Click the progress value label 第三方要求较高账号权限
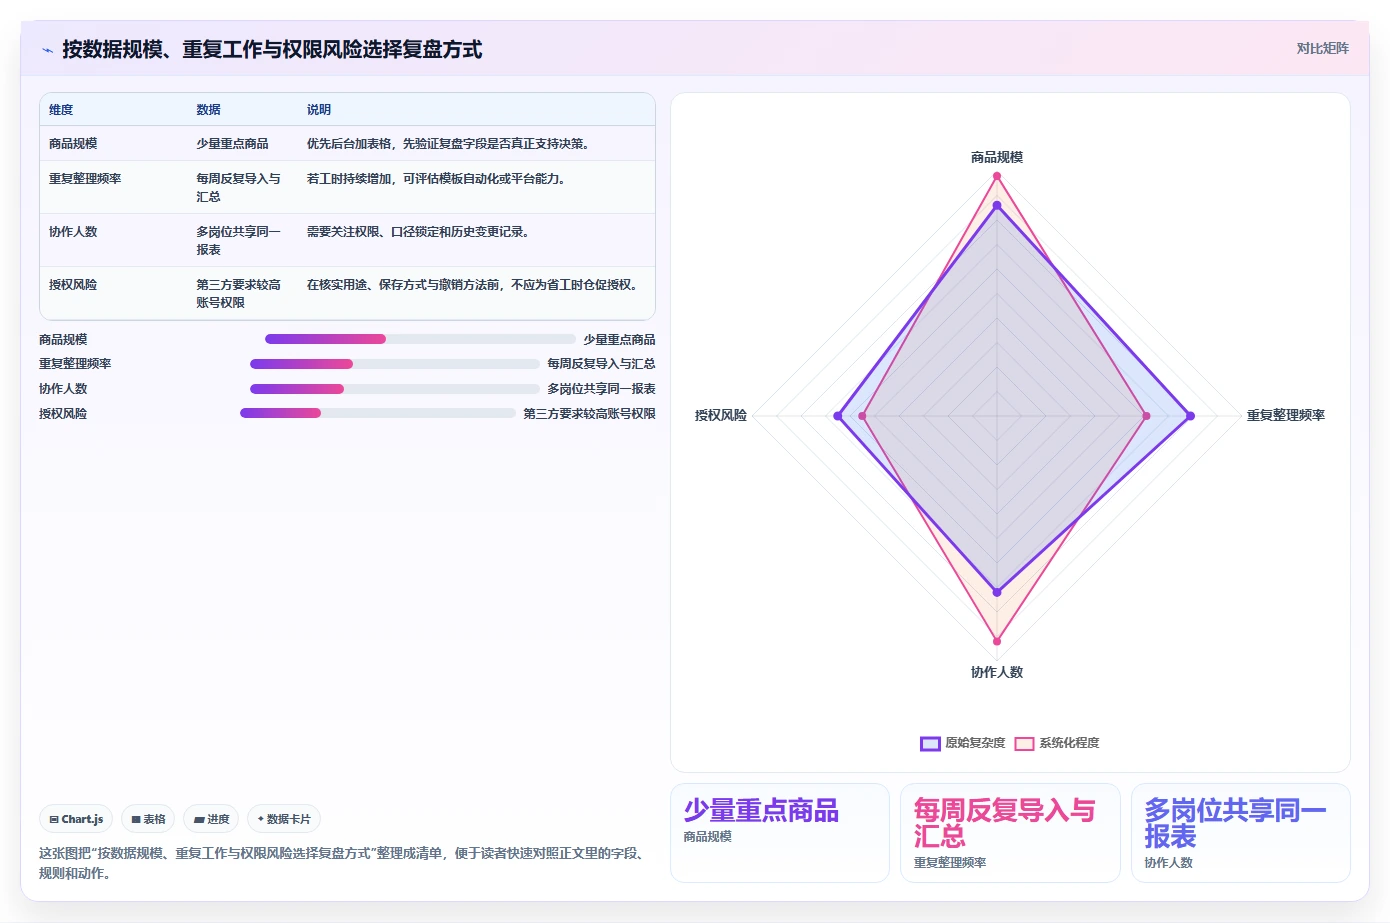Image resolution: width=1390 pixels, height=923 pixels. pos(589,414)
